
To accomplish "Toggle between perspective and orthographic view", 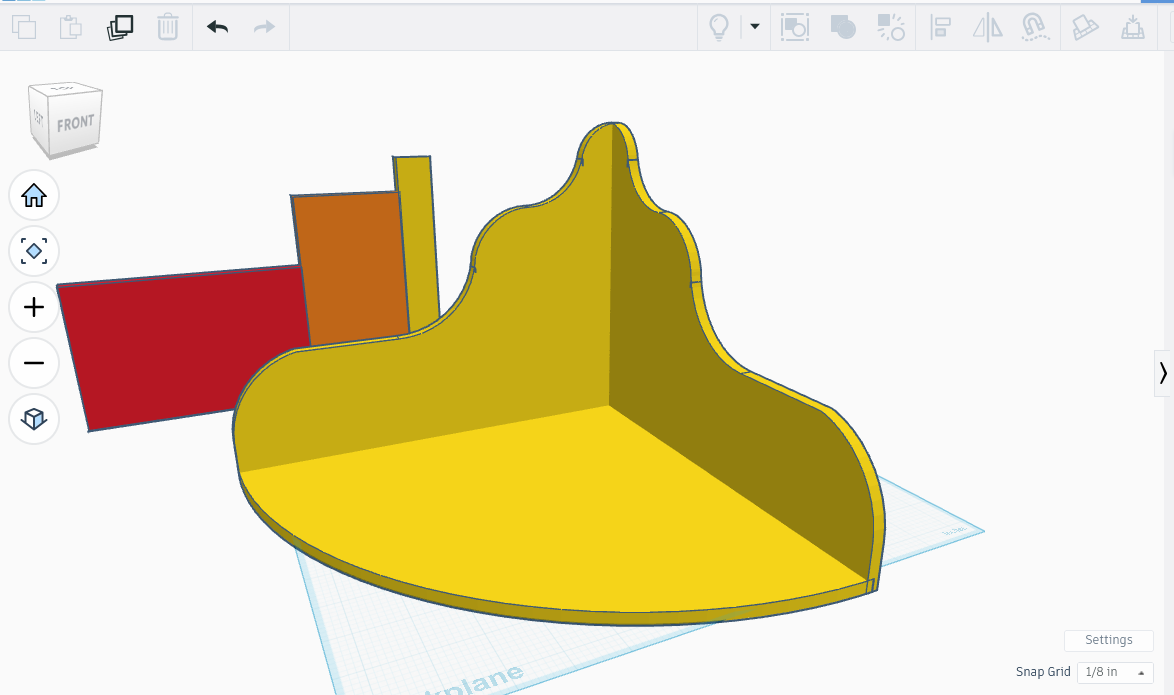I will (33, 419).
